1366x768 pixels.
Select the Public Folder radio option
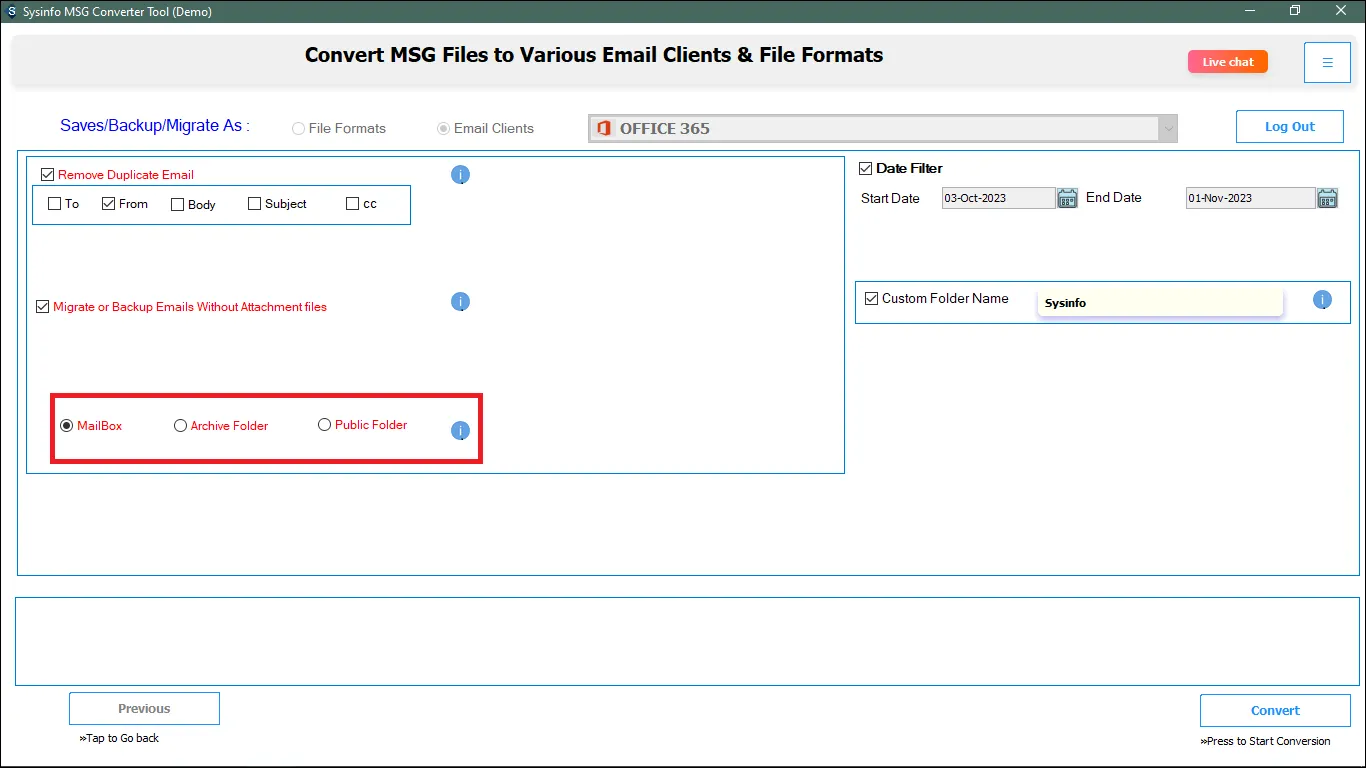click(x=324, y=425)
